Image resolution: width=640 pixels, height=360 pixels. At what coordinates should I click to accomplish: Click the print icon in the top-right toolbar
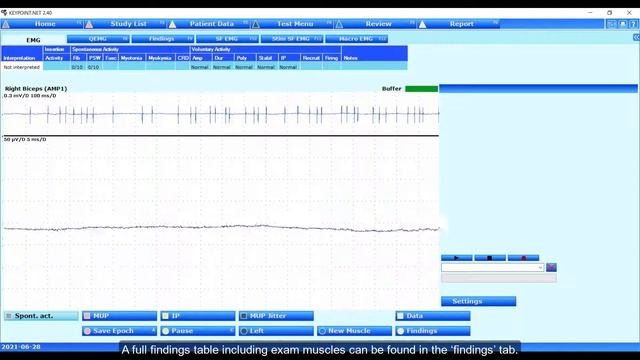point(622,24)
